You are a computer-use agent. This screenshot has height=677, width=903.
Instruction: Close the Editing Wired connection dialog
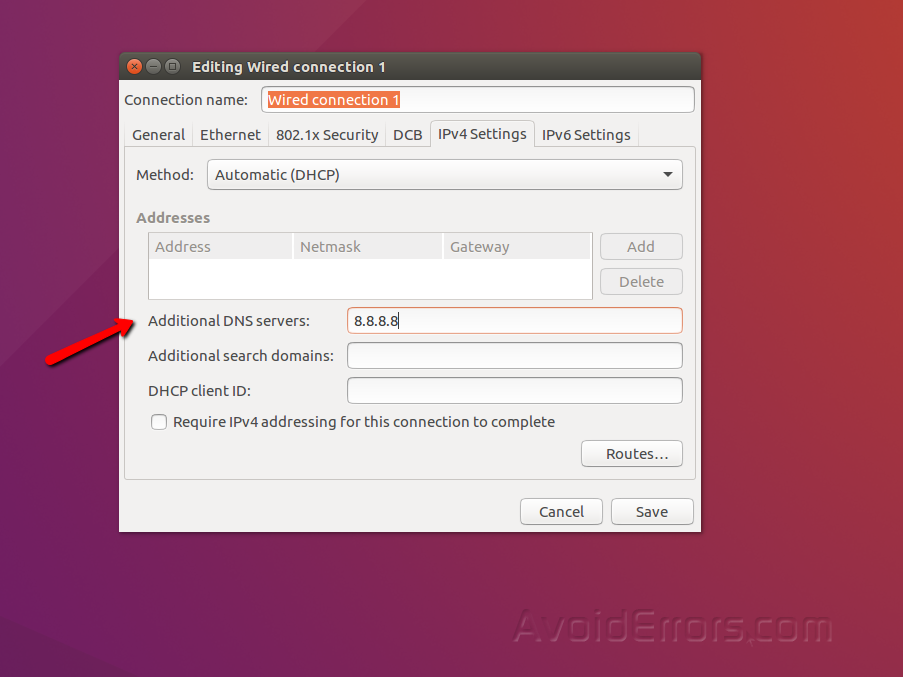(x=134, y=67)
